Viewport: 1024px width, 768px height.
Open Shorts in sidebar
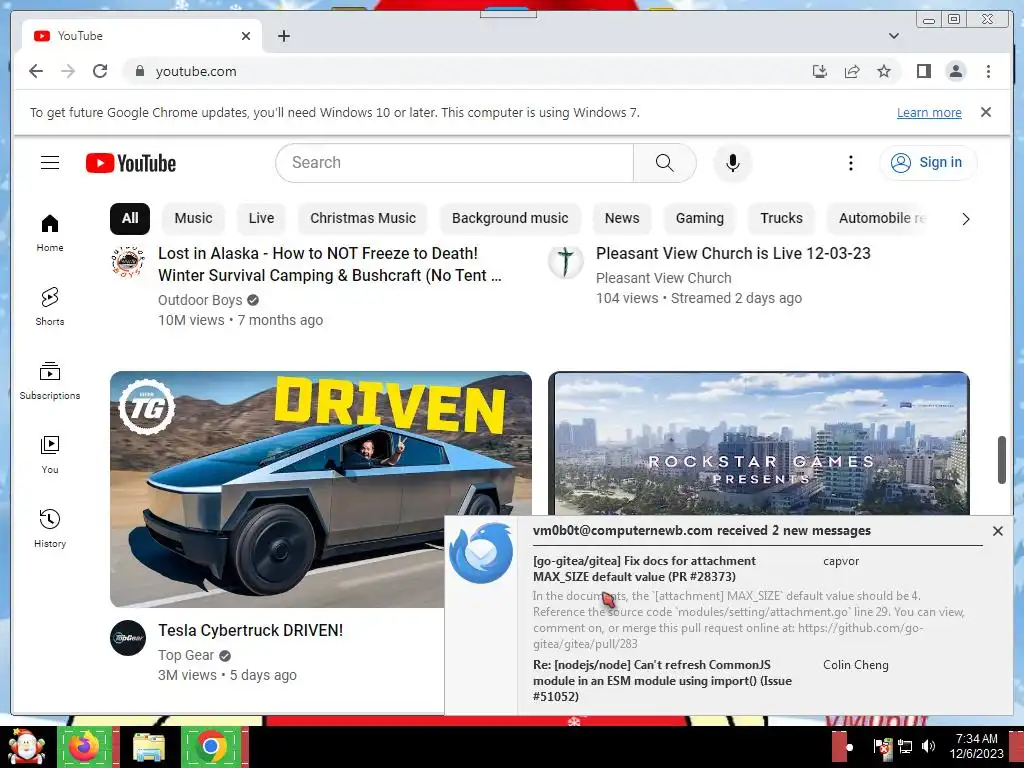[x=50, y=307]
